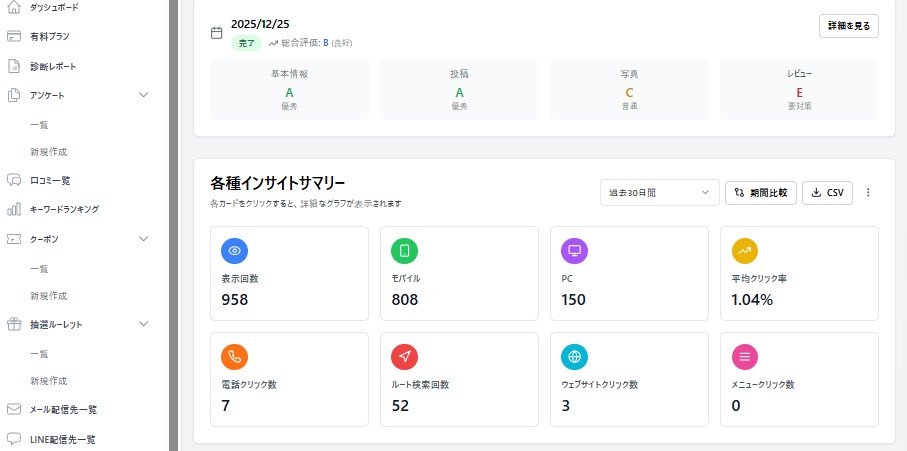This screenshot has height=451, width=907.
Task: Click the 詳細を見る button
Action: point(849,26)
